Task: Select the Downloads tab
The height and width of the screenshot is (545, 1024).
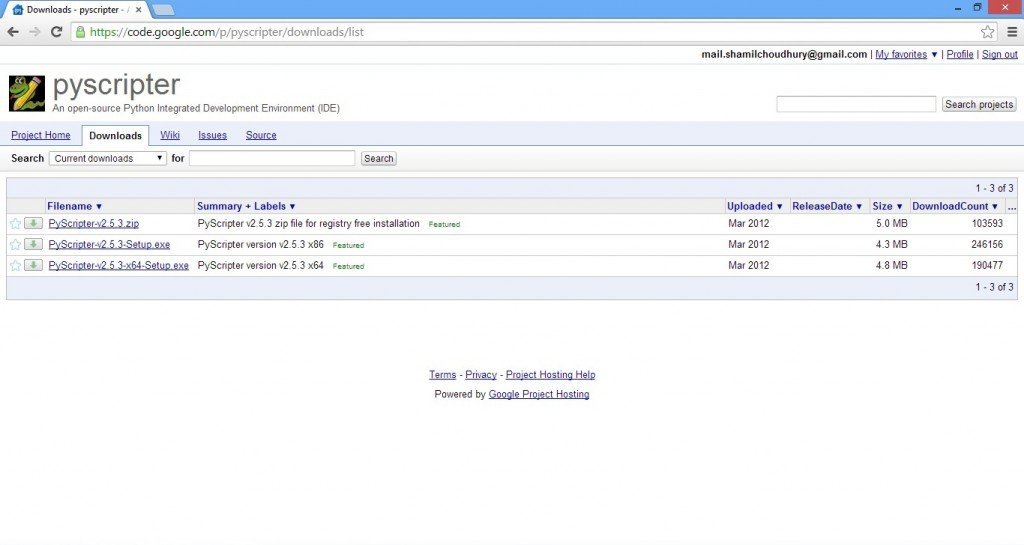Action: [x=115, y=136]
